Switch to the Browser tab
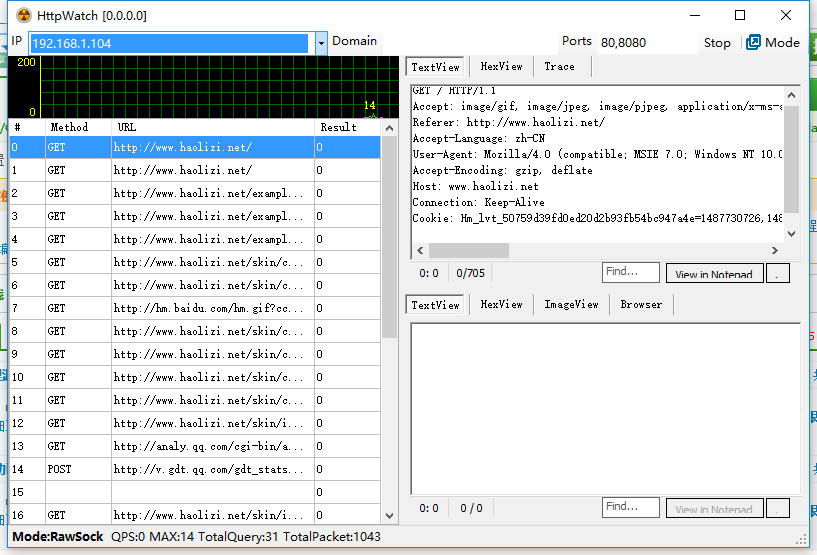This screenshot has height=555, width=817. (x=641, y=304)
